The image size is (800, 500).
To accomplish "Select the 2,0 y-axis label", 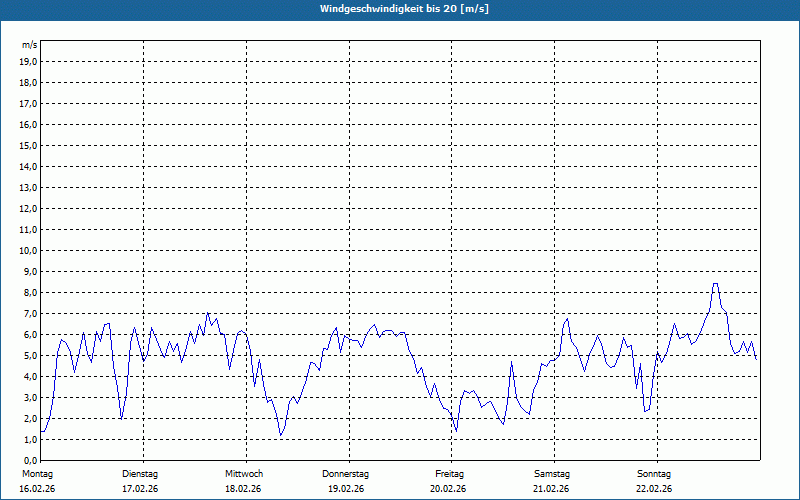I will [x=30, y=418].
